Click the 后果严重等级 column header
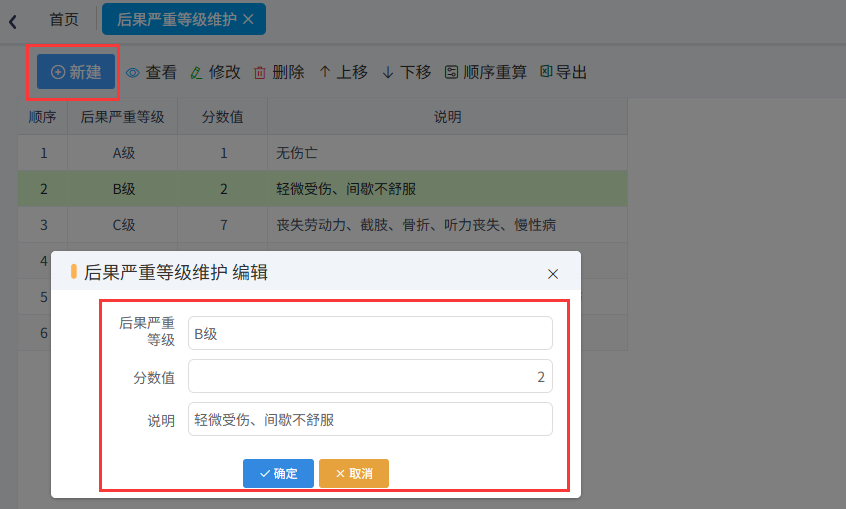This screenshot has height=509, width=846. (122, 117)
